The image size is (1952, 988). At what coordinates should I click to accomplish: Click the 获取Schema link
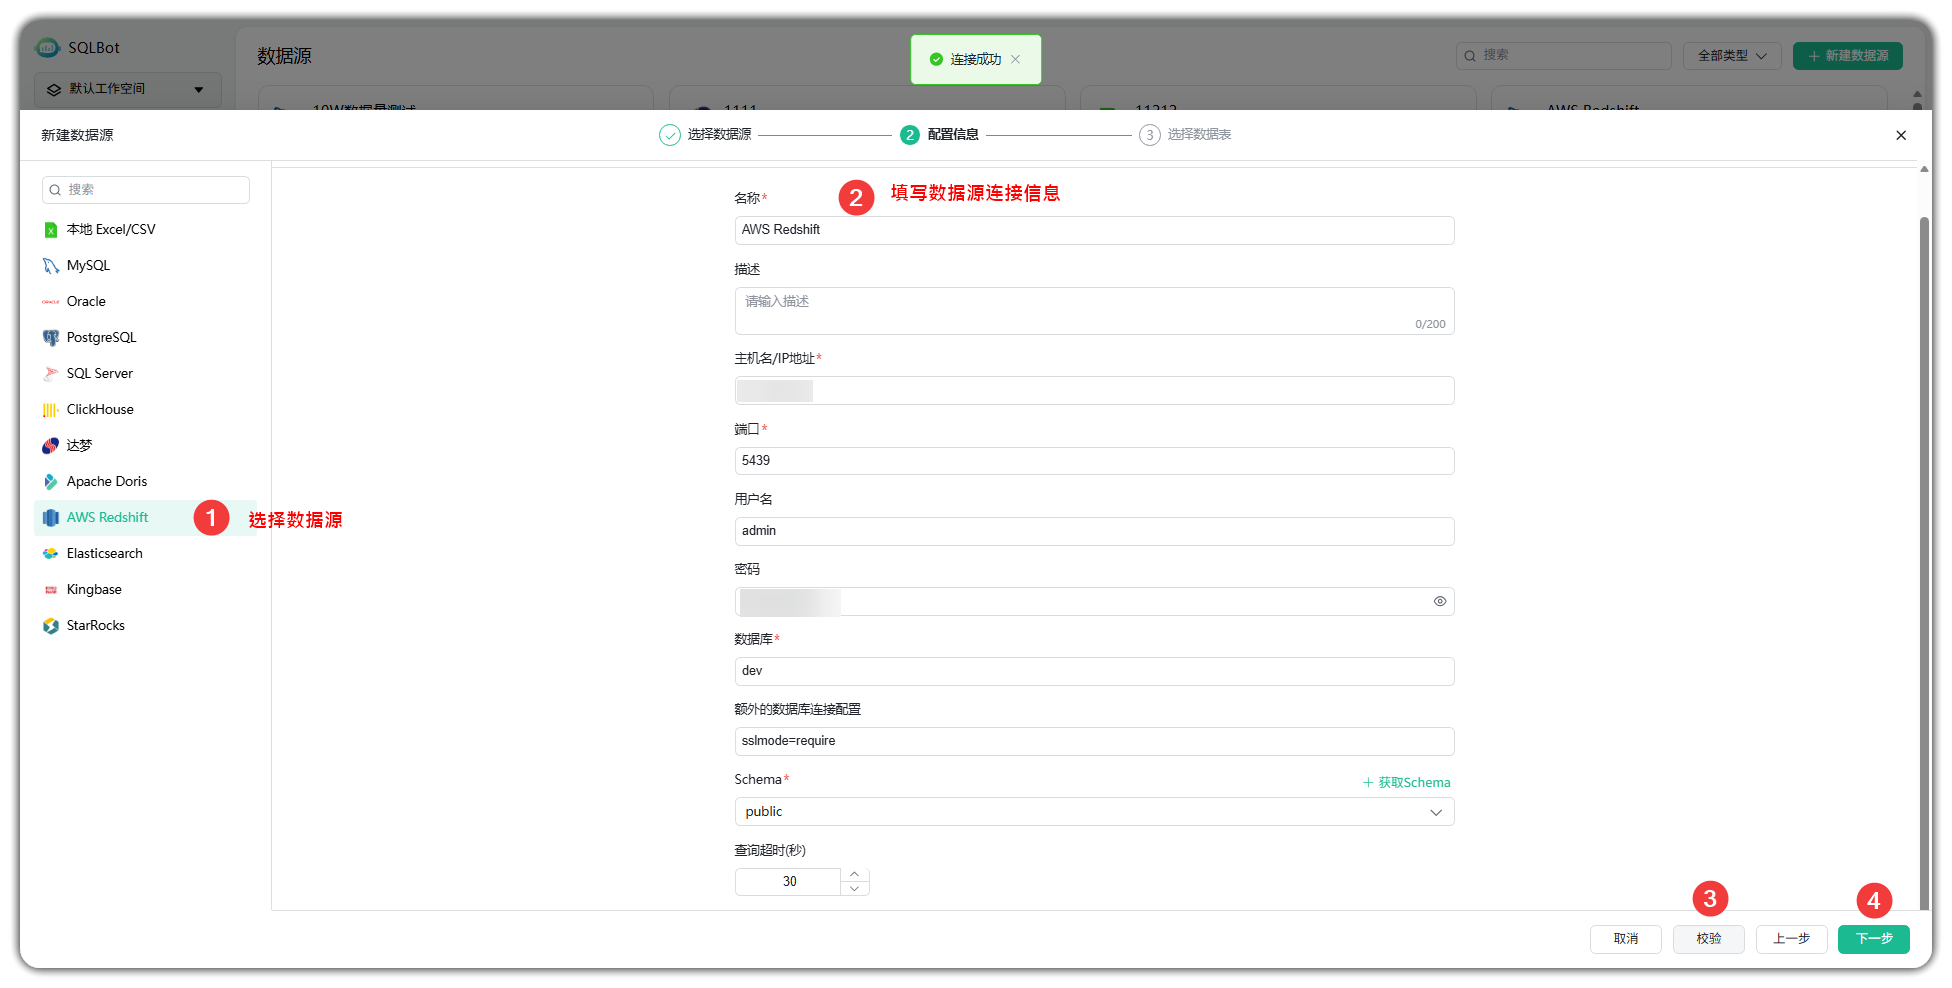point(1406,782)
